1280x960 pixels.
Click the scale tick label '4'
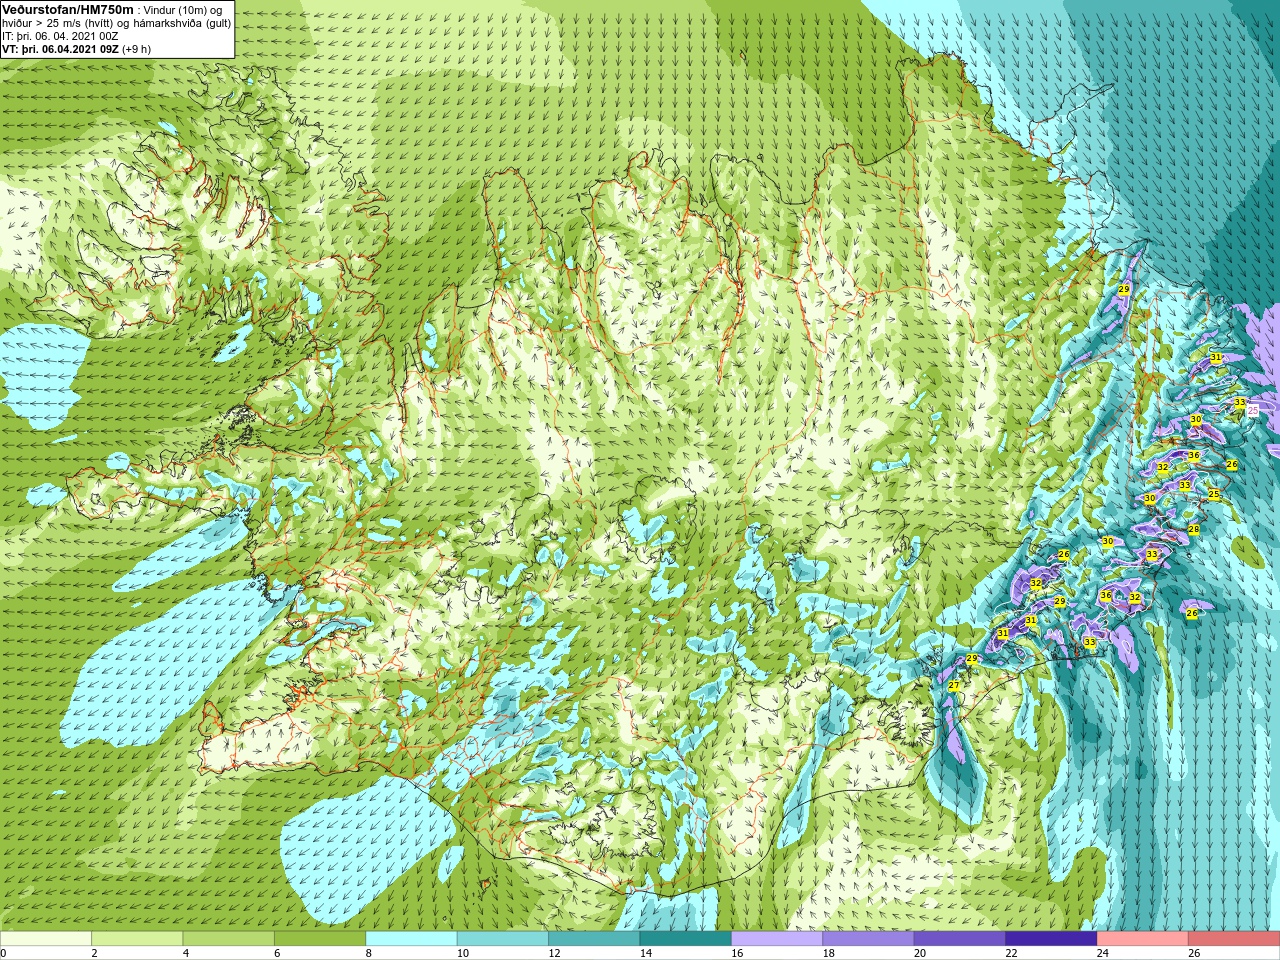pyautogui.click(x=186, y=953)
